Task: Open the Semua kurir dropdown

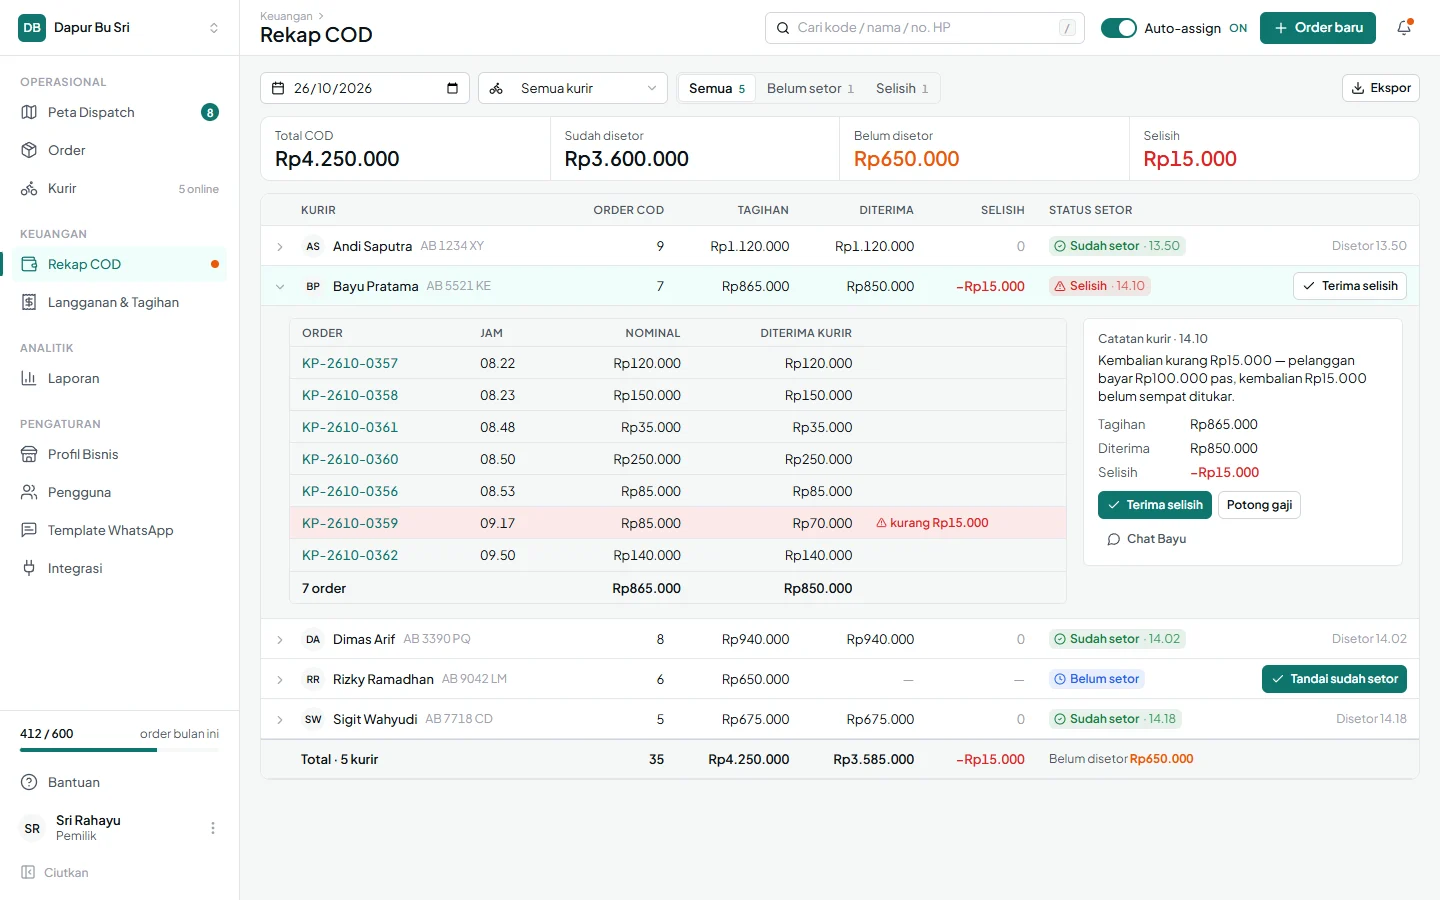Action: (x=573, y=88)
